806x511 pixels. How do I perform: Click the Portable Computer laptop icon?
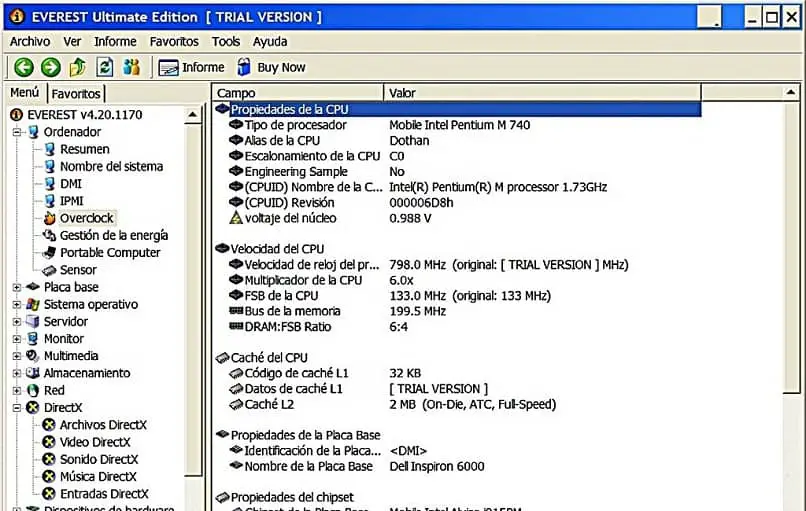(49, 252)
